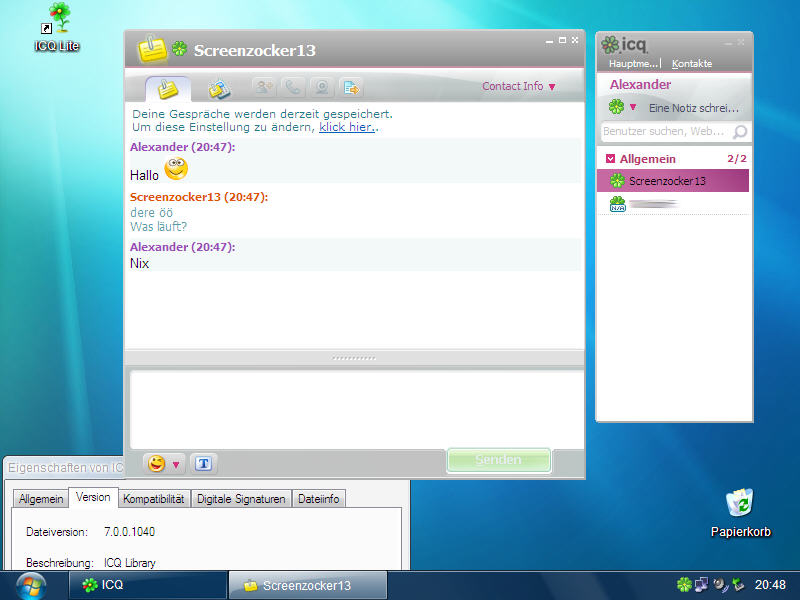Click the 'Alexander (20:47):' header above Hallo
The image size is (800, 600).
182,147
